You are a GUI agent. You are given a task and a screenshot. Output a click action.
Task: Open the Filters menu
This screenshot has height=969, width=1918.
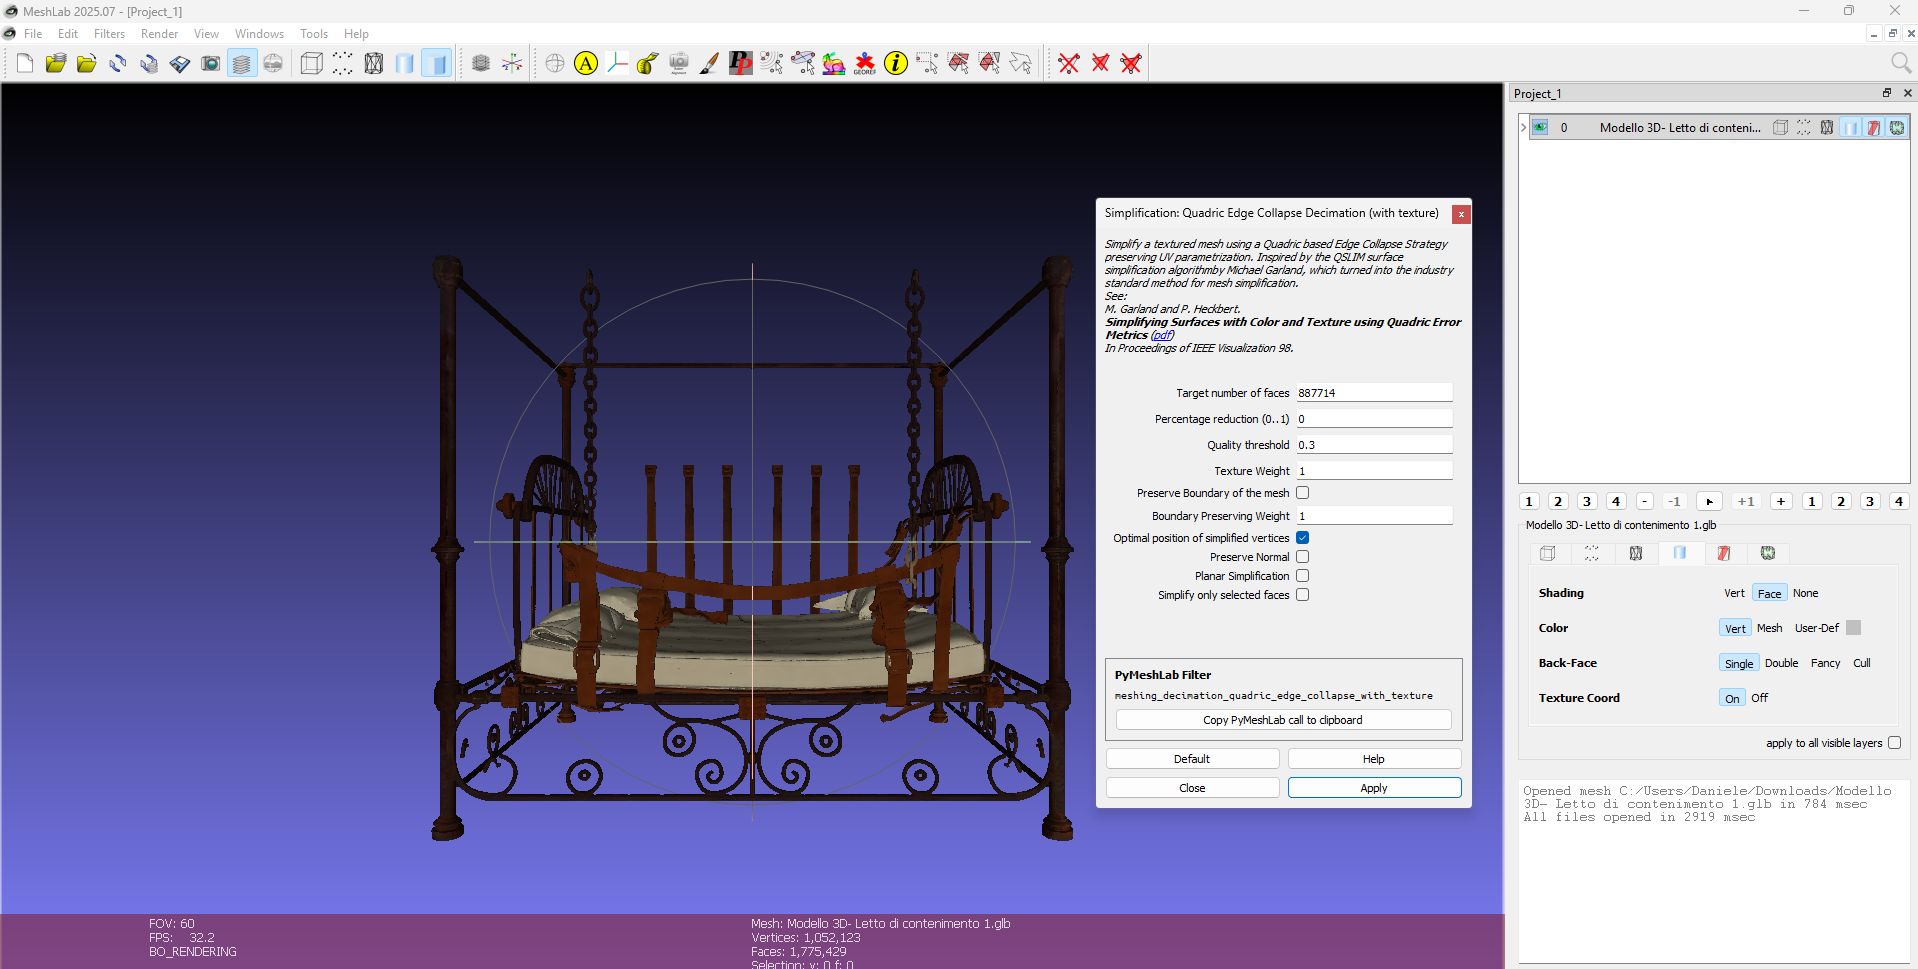(x=109, y=34)
